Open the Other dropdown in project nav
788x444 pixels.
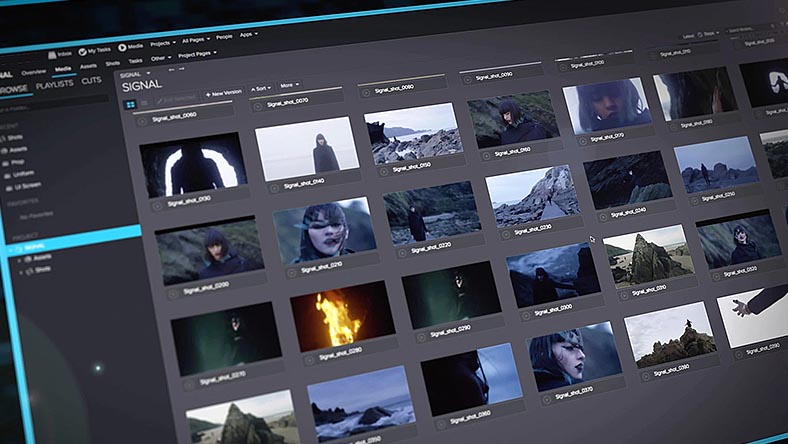pyautogui.click(x=160, y=58)
